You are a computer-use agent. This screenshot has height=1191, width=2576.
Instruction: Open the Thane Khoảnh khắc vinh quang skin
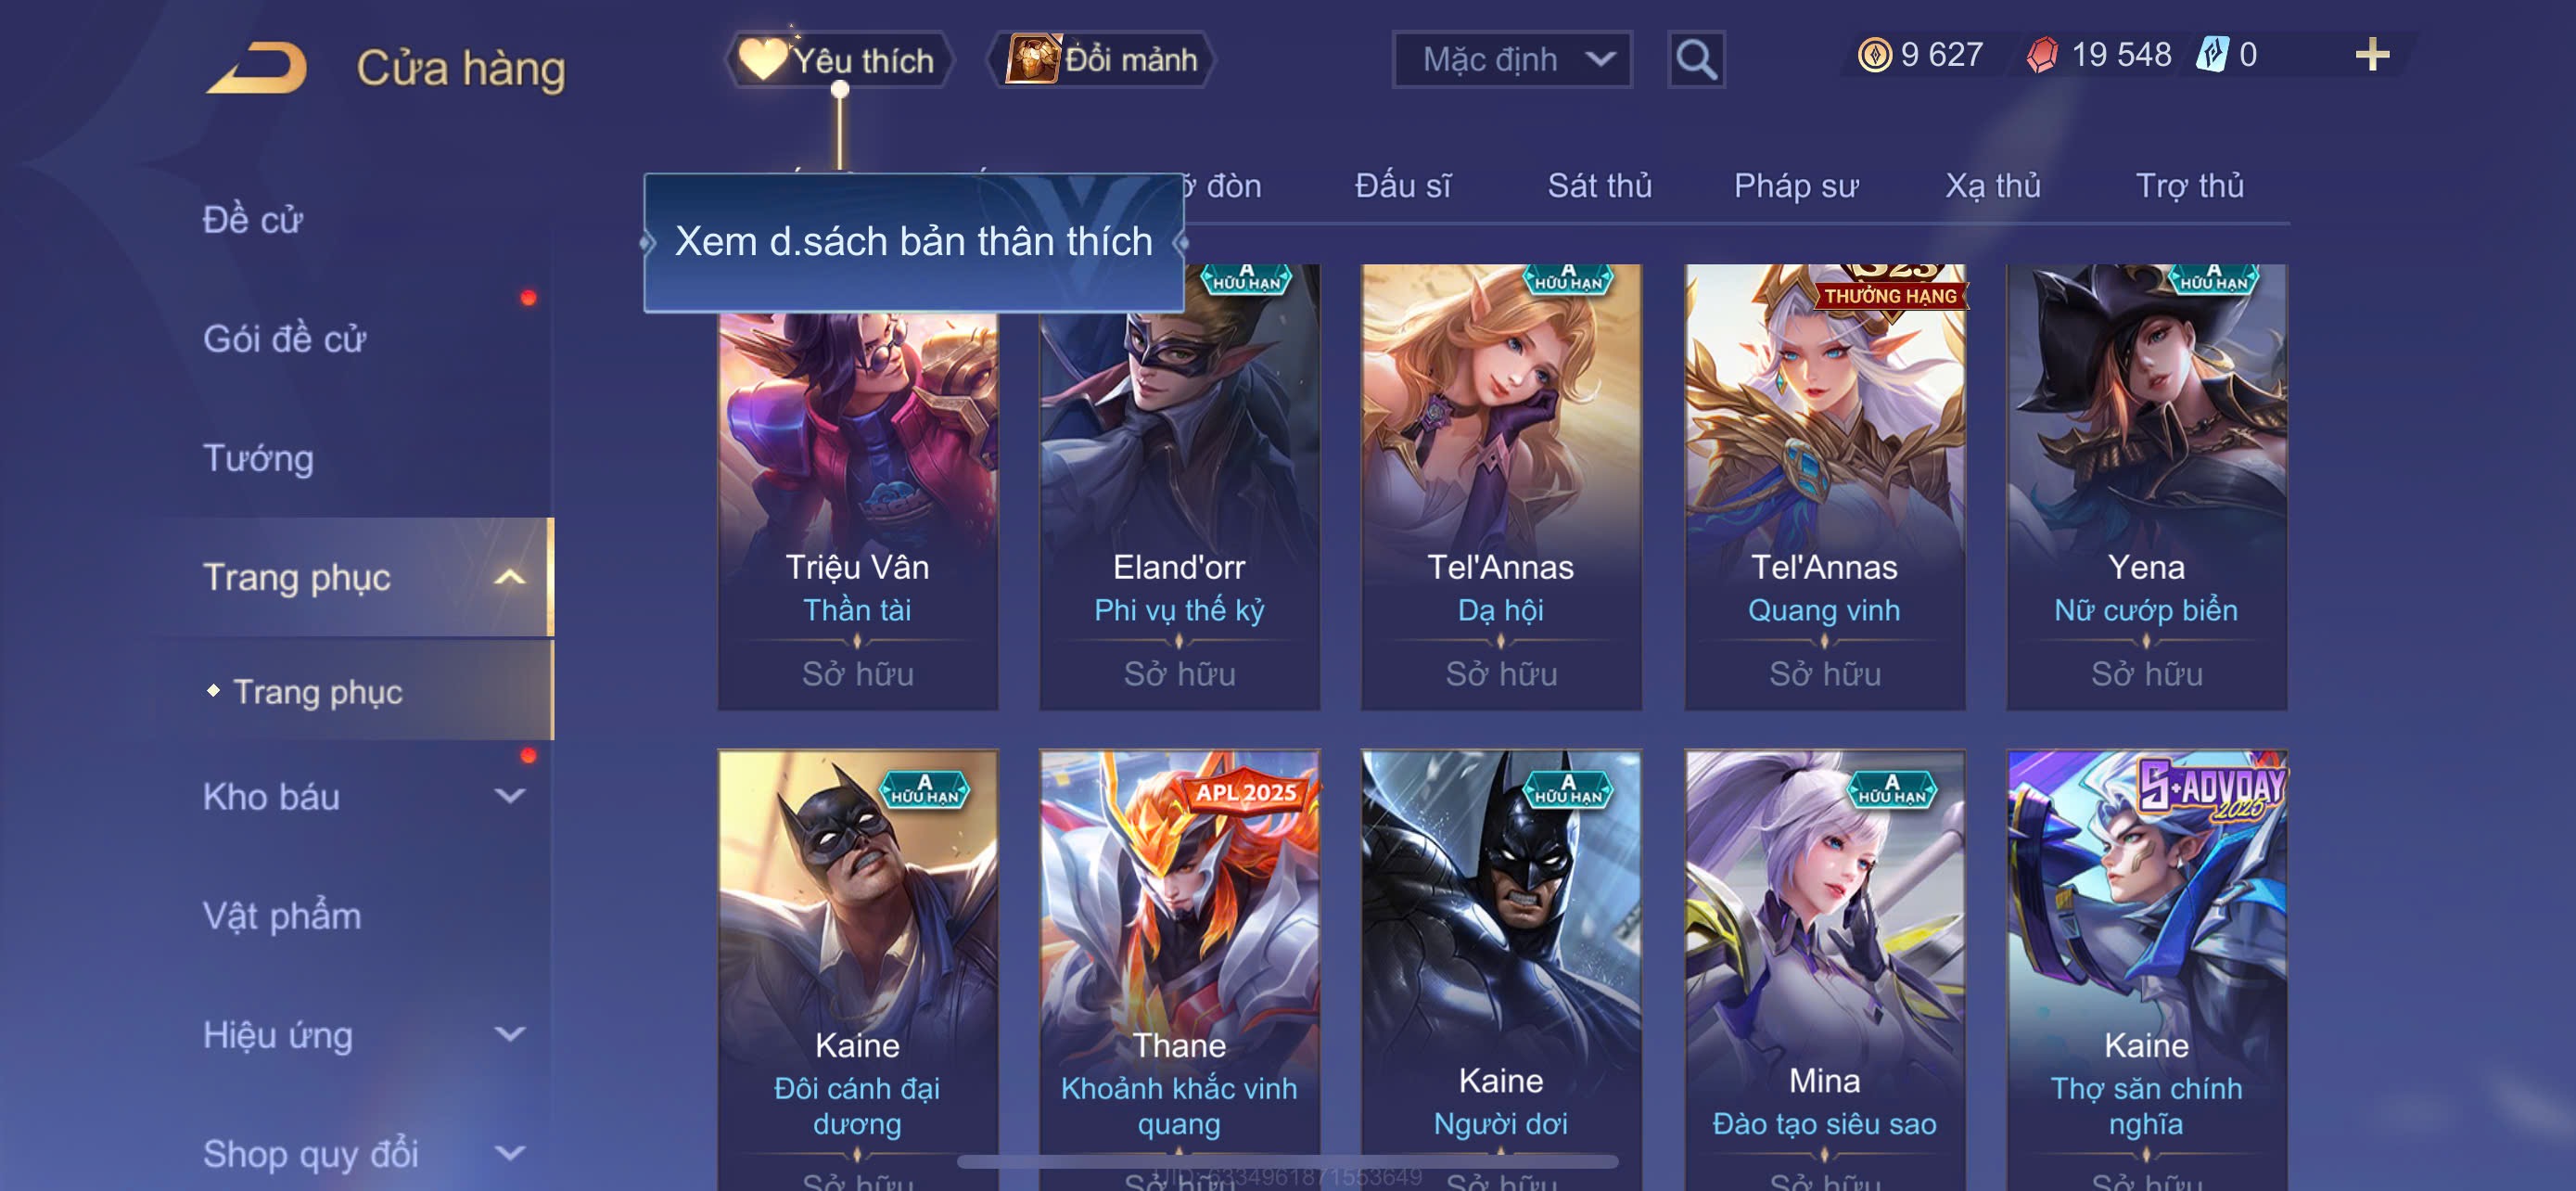1179,970
